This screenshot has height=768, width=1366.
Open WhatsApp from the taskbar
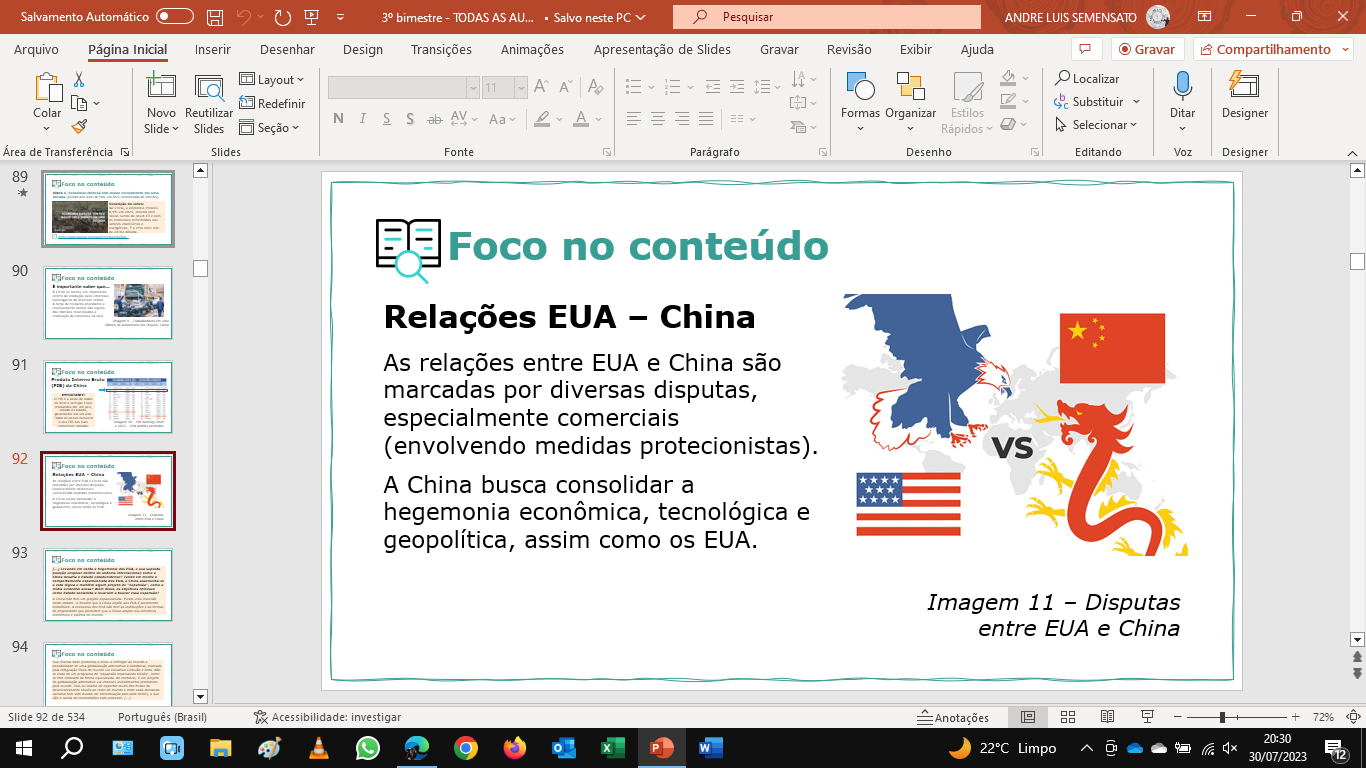tap(368, 747)
